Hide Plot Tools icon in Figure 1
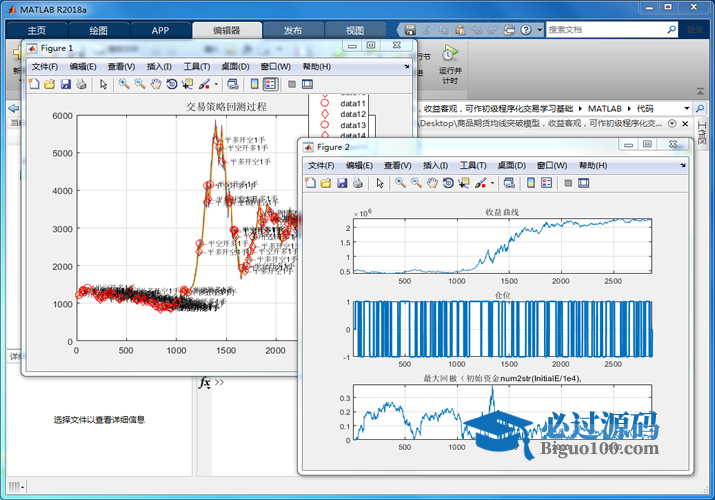 292,84
